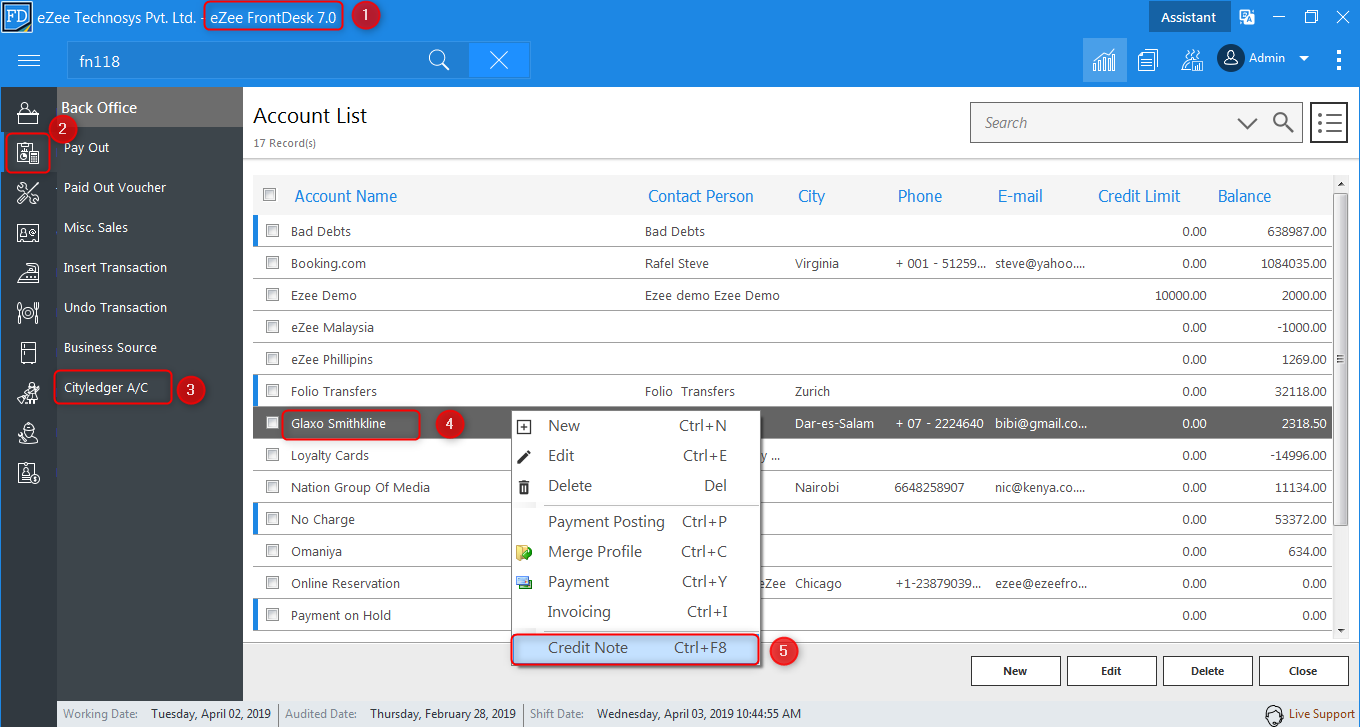Open Paid Out Voucher in Back Office
1360x727 pixels.
(115, 188)
